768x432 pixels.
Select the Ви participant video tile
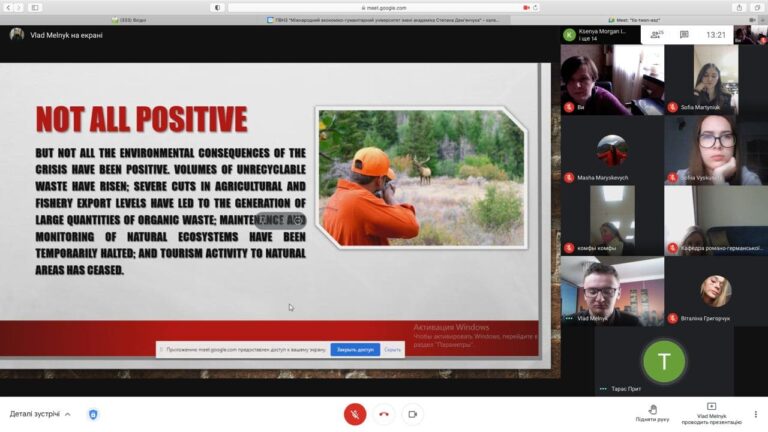pos(612,80)
